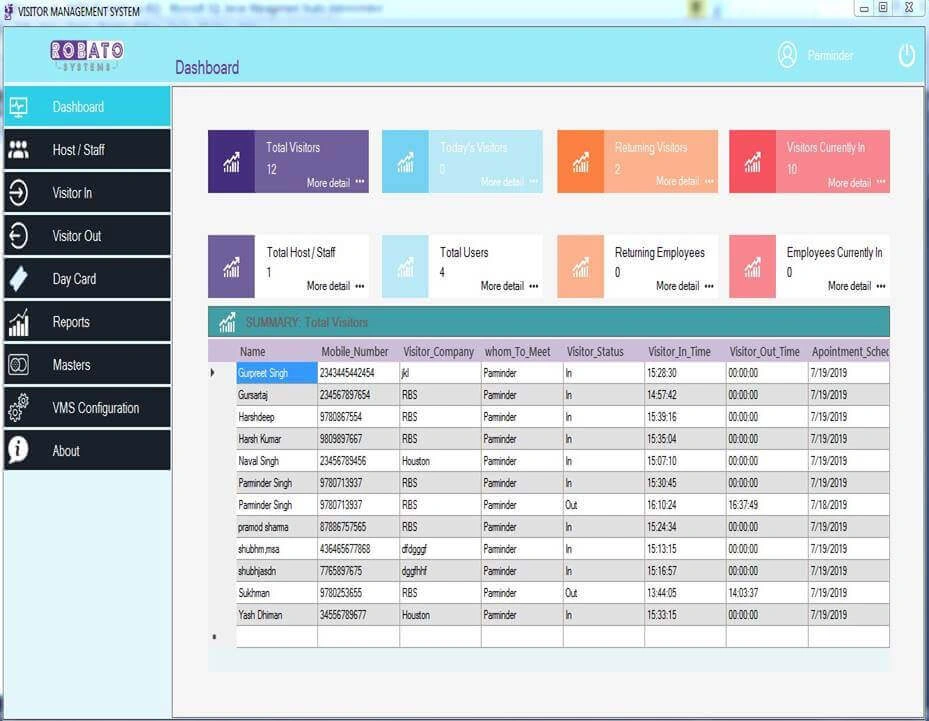Click the chart icon on Returning Employees card
This screenshot has width=929, height=721.
580,266
